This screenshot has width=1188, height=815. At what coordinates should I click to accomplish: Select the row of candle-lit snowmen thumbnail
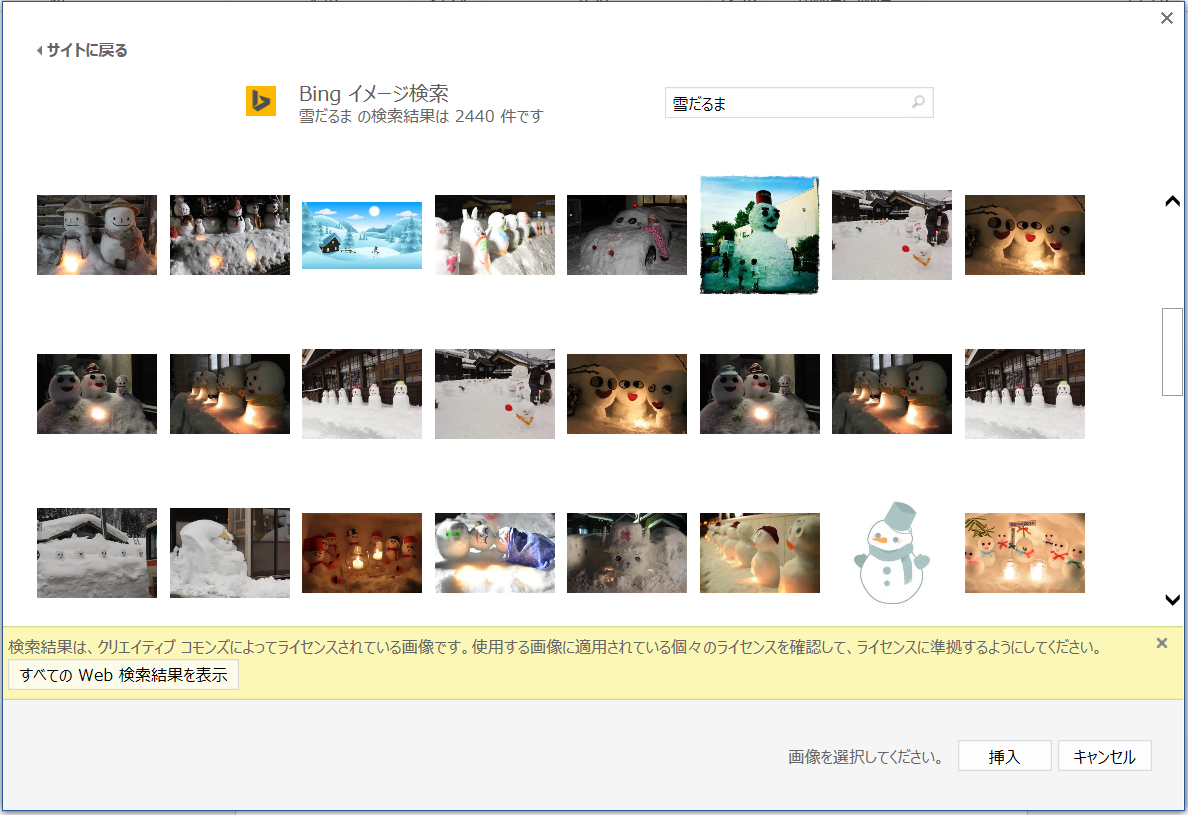[759, 553]
